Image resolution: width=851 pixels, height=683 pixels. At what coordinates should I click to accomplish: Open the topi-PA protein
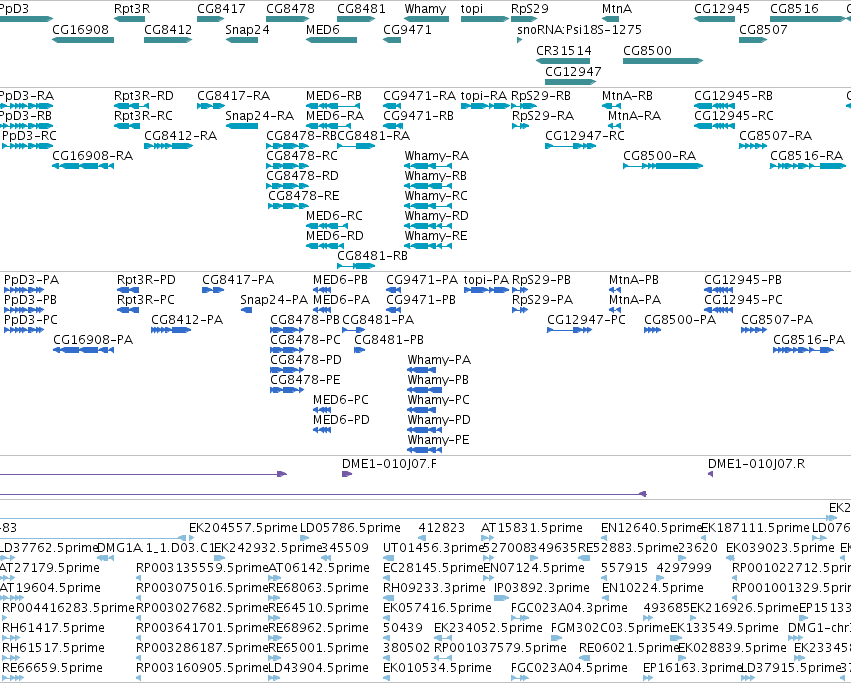coord(486,290)
